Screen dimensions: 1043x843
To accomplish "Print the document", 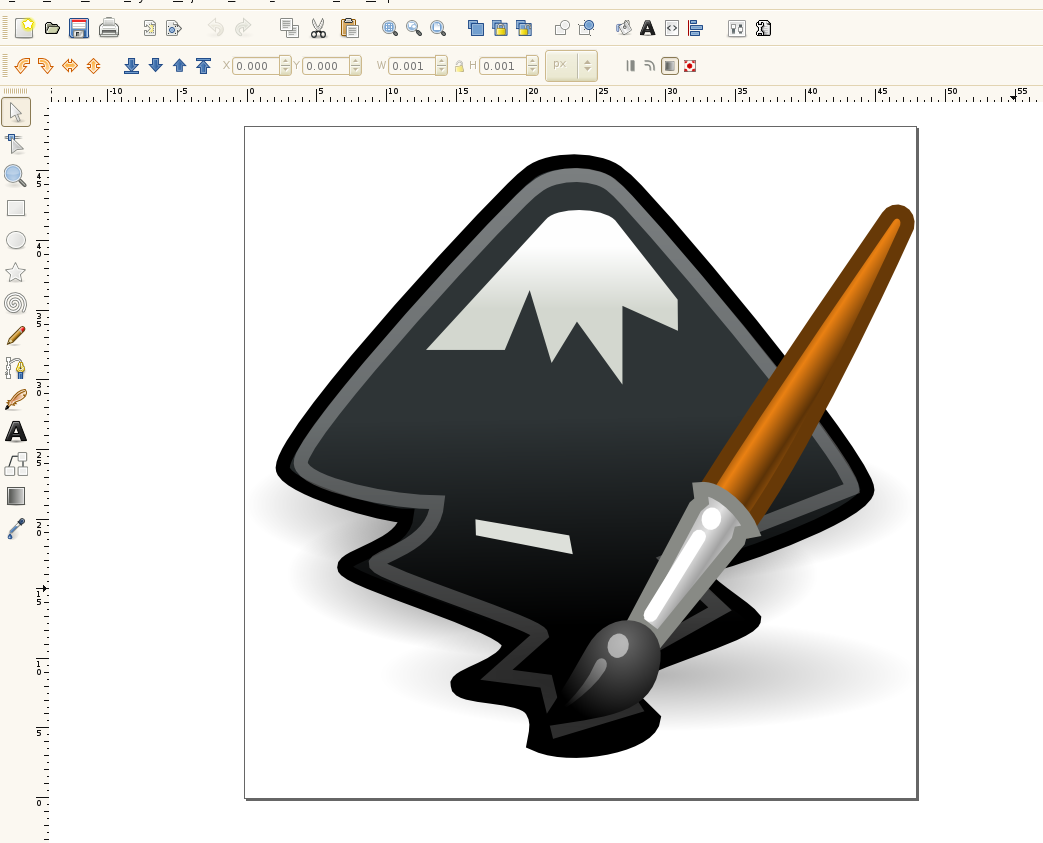I will tap(108, 28).
